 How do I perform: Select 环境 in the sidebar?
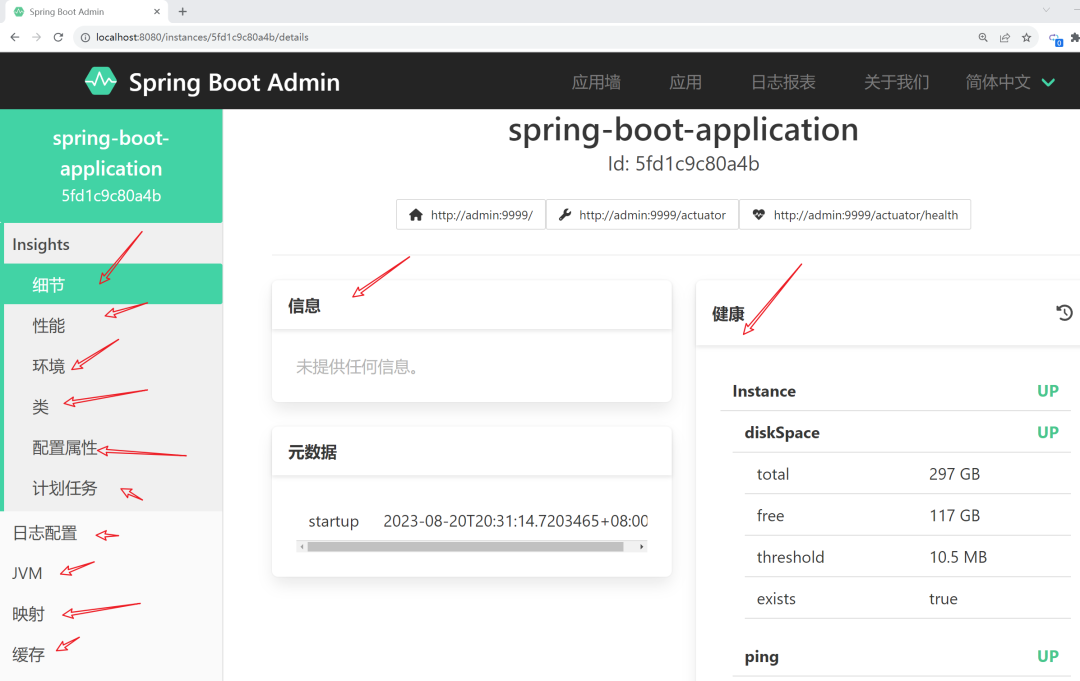click(113, 366)
